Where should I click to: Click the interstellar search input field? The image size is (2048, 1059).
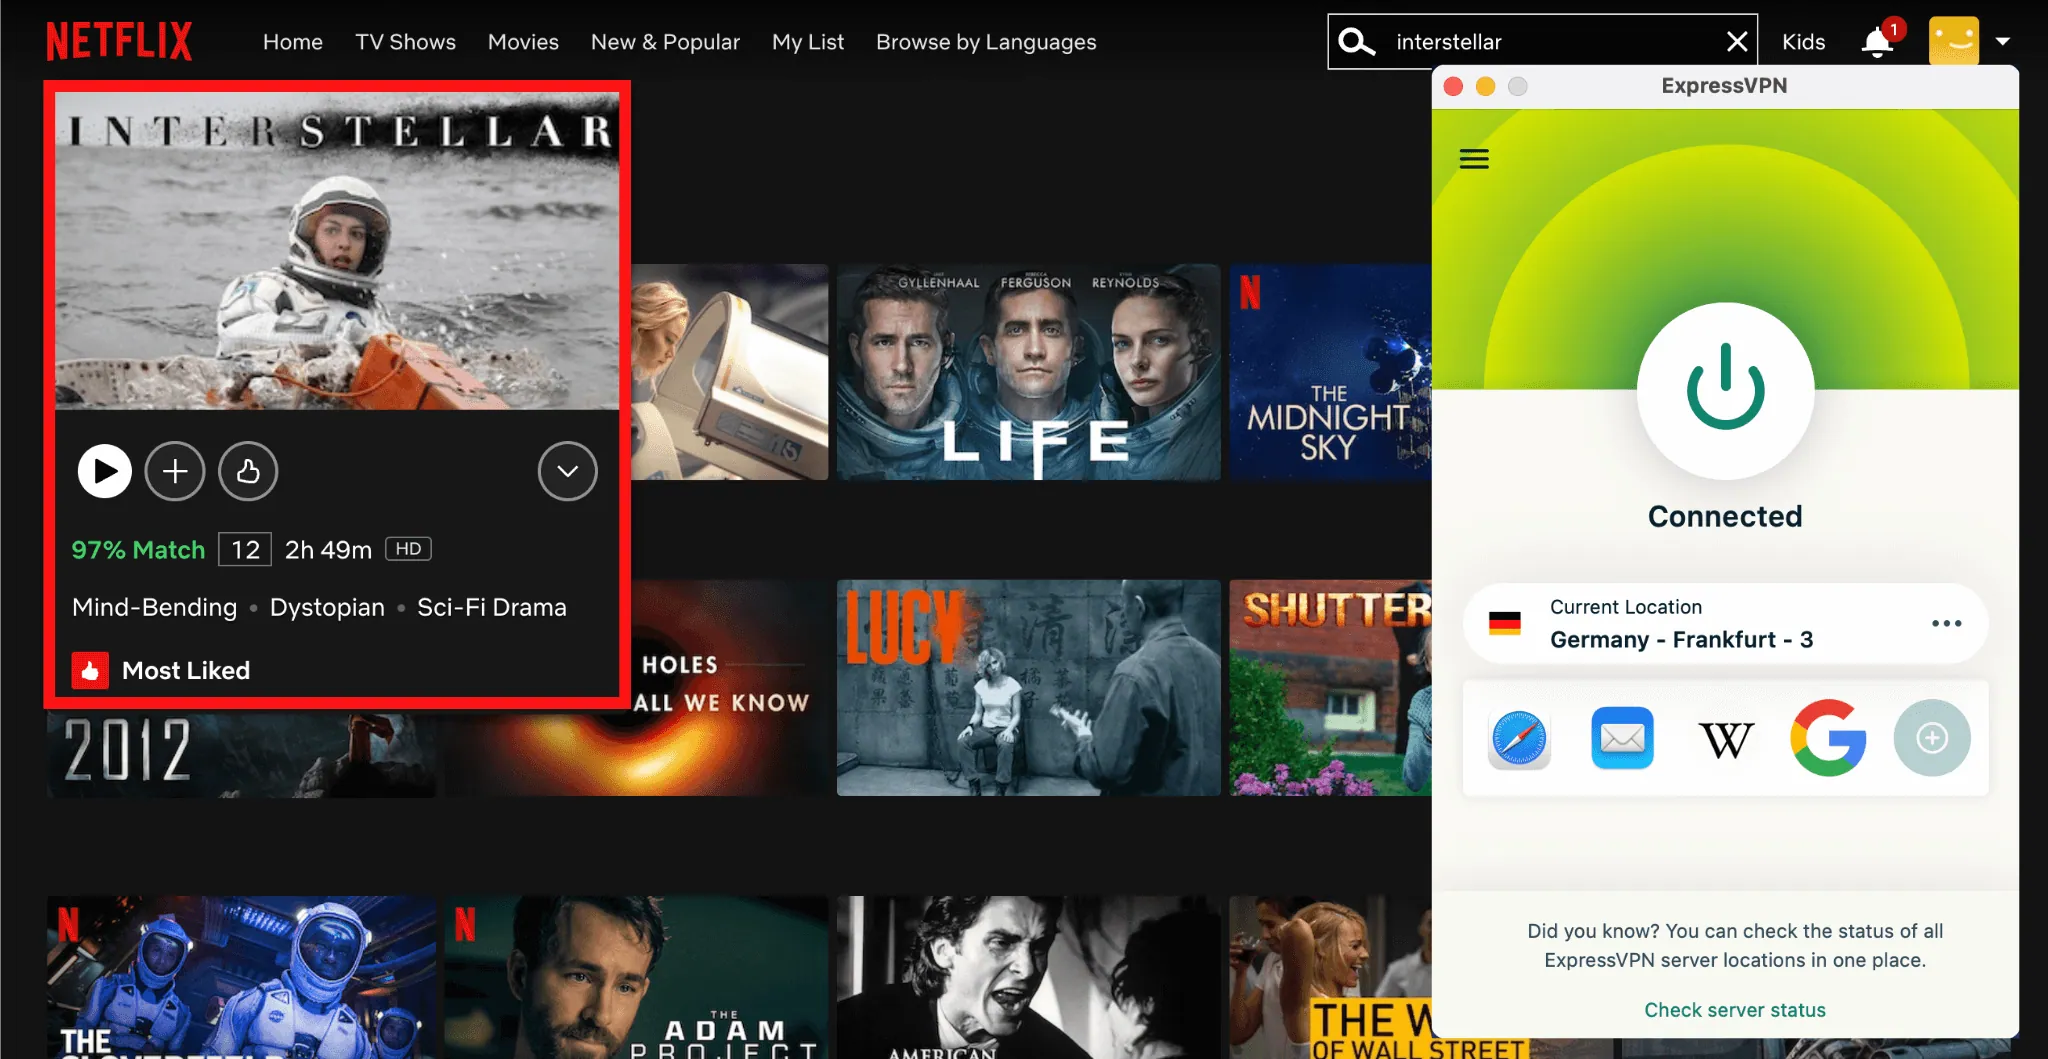[x=1543, y=42]
